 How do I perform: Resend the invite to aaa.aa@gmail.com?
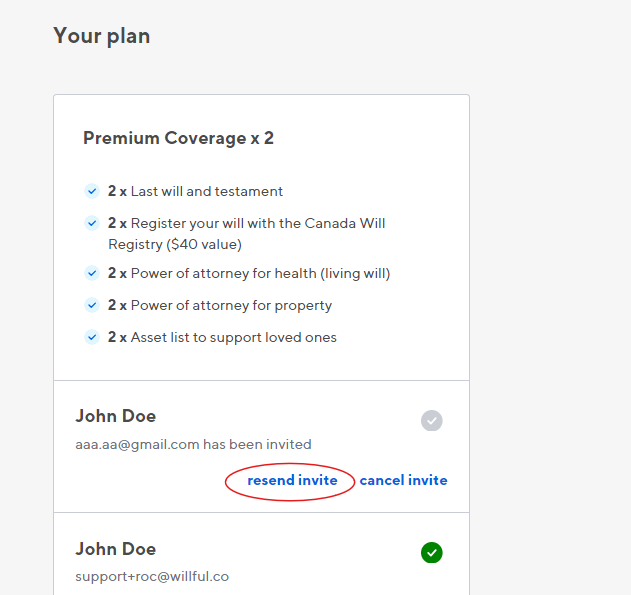[x=292, y=480]
